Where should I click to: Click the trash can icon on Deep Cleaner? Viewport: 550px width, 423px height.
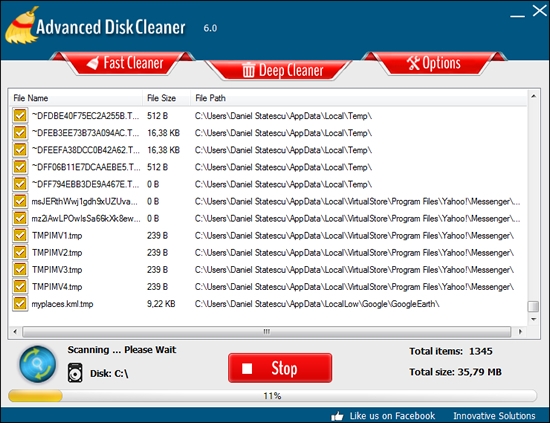pyautogui.click(x=248, y=70)
